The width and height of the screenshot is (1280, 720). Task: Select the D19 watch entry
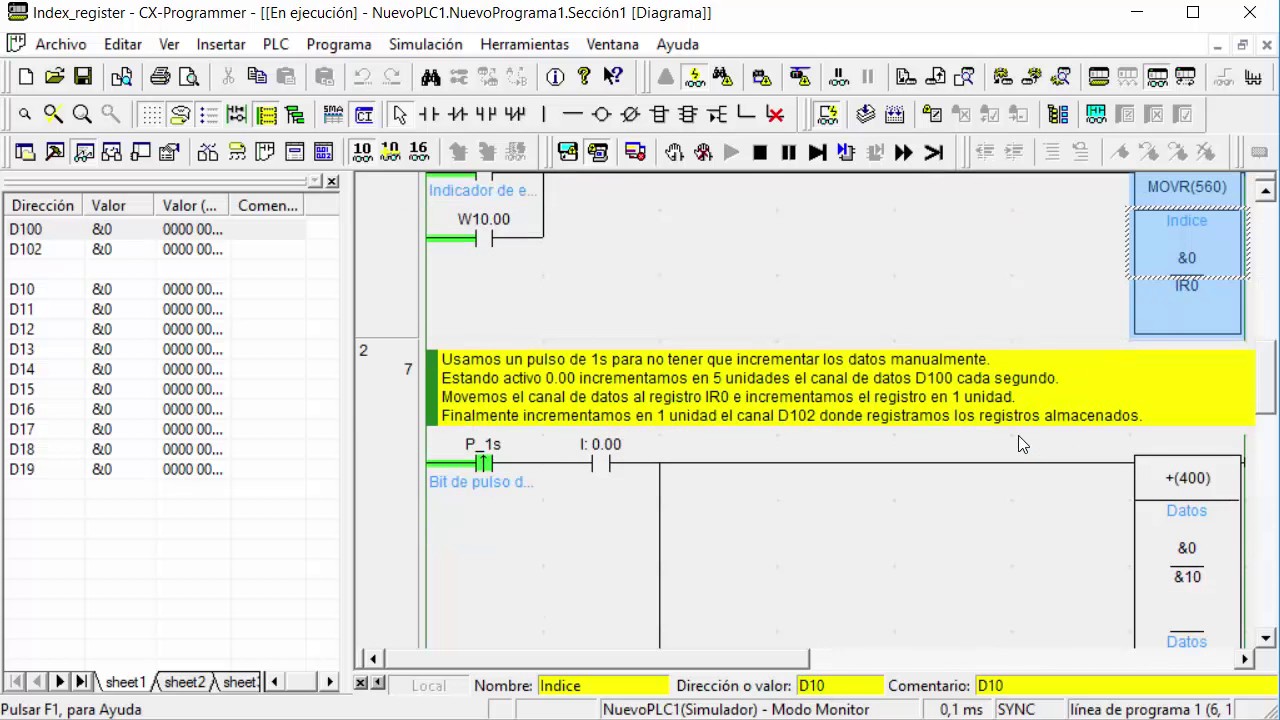click(x=155, y=469)
